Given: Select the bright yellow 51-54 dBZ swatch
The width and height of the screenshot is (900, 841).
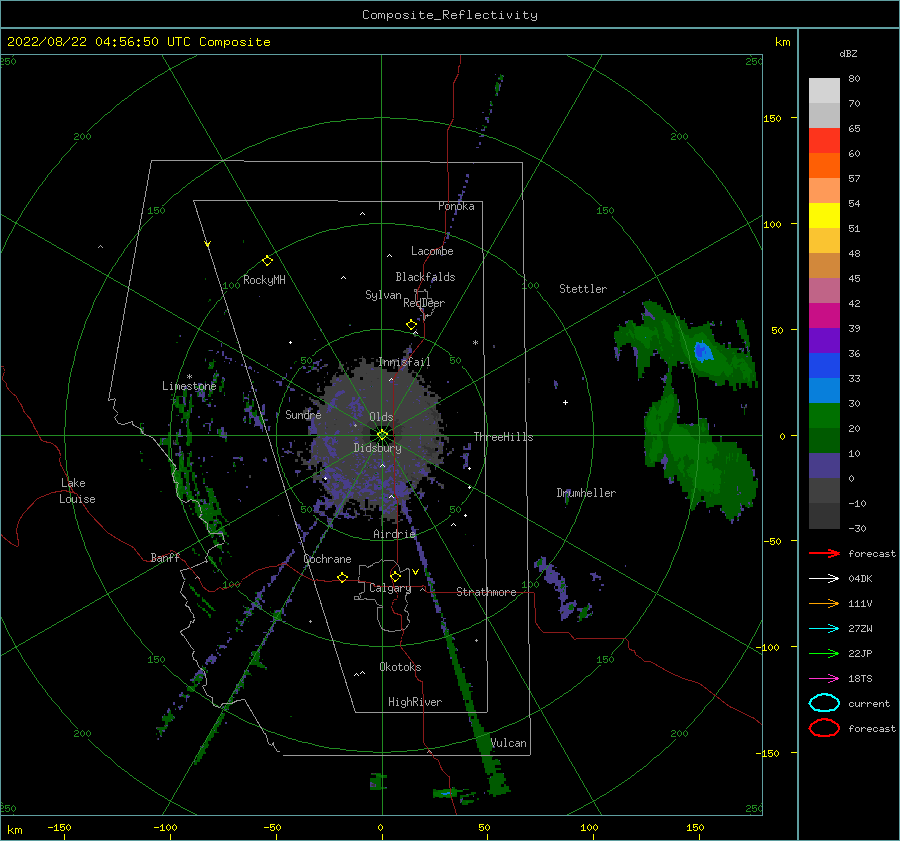Looking at the screenshot, I should [824, 215].
